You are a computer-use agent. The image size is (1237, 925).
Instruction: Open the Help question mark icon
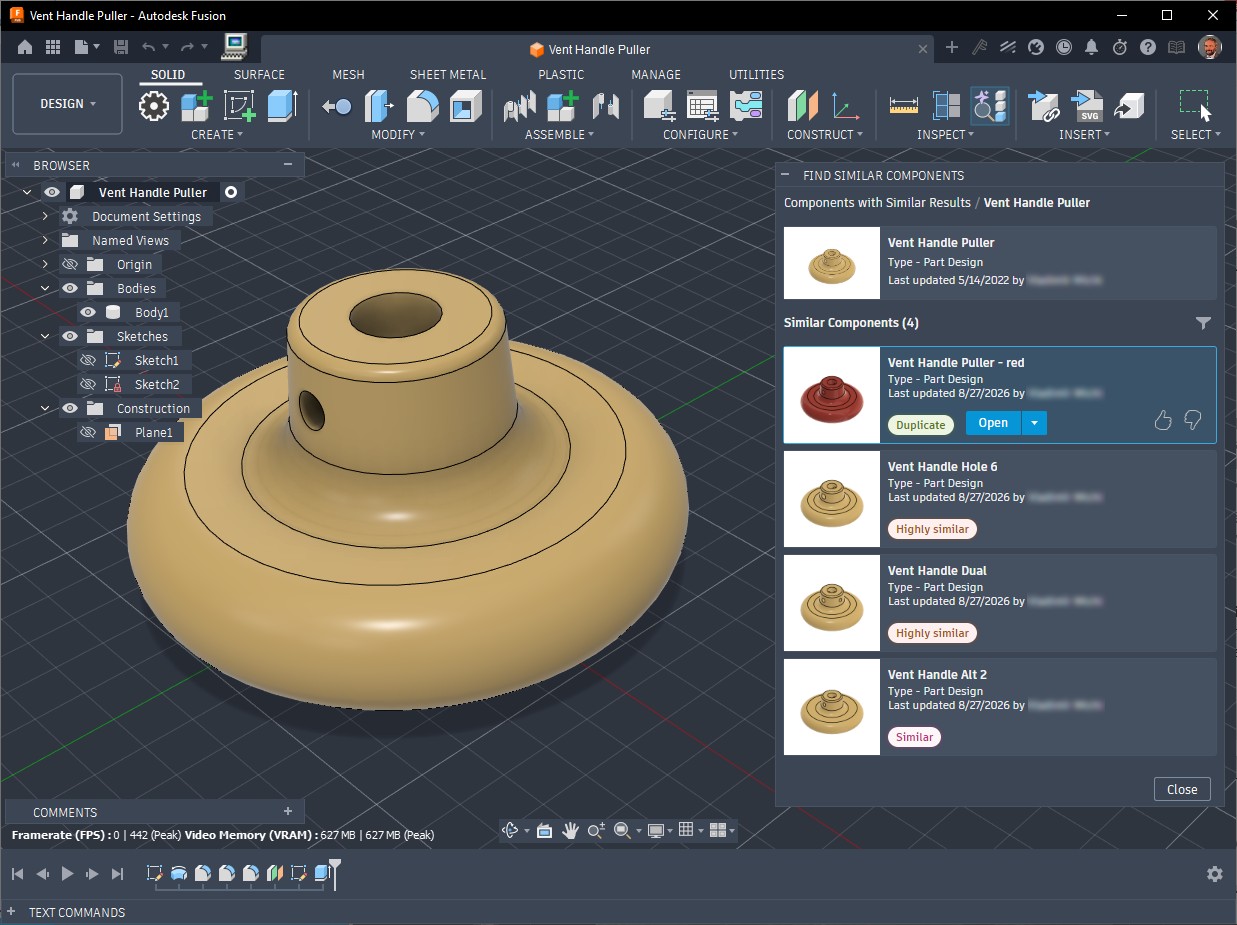coord(1148,47)
